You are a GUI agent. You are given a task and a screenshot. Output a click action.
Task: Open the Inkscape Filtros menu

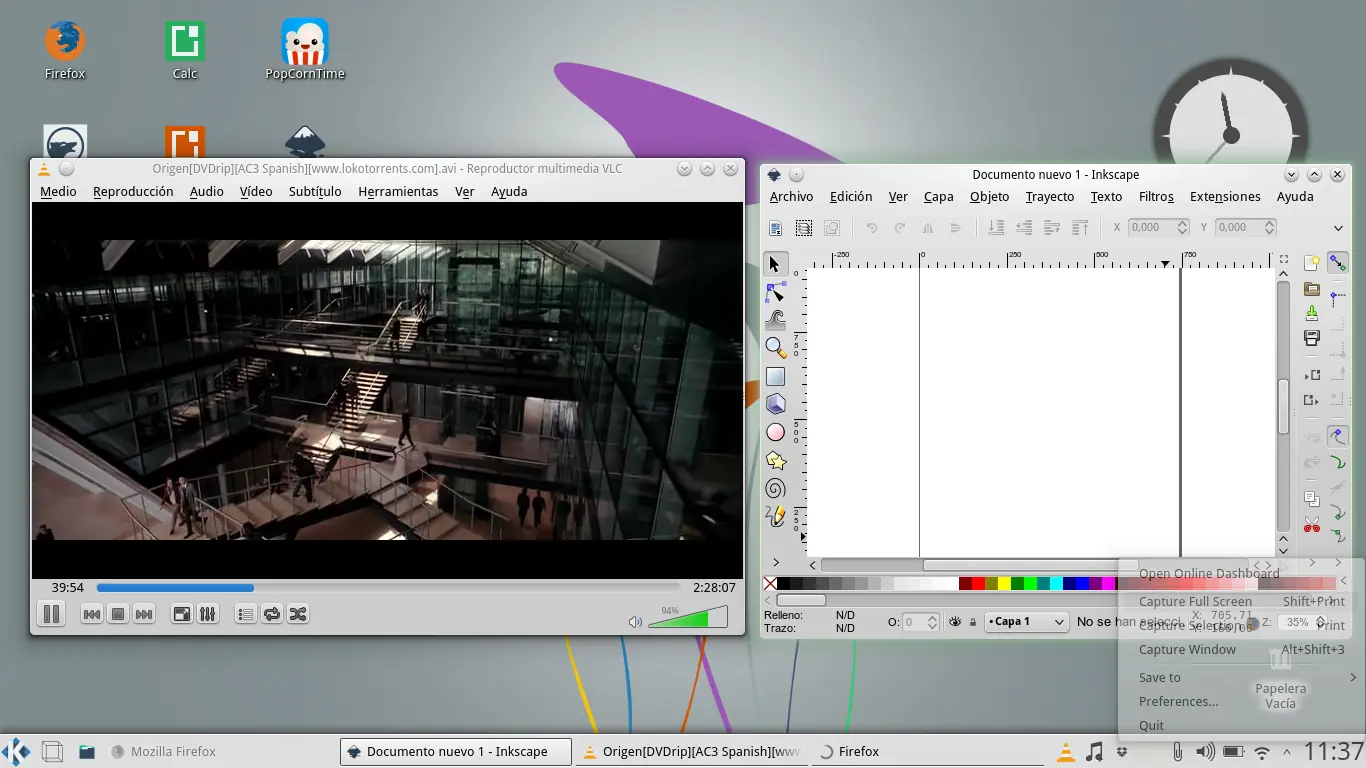[x=1156, y=197]
